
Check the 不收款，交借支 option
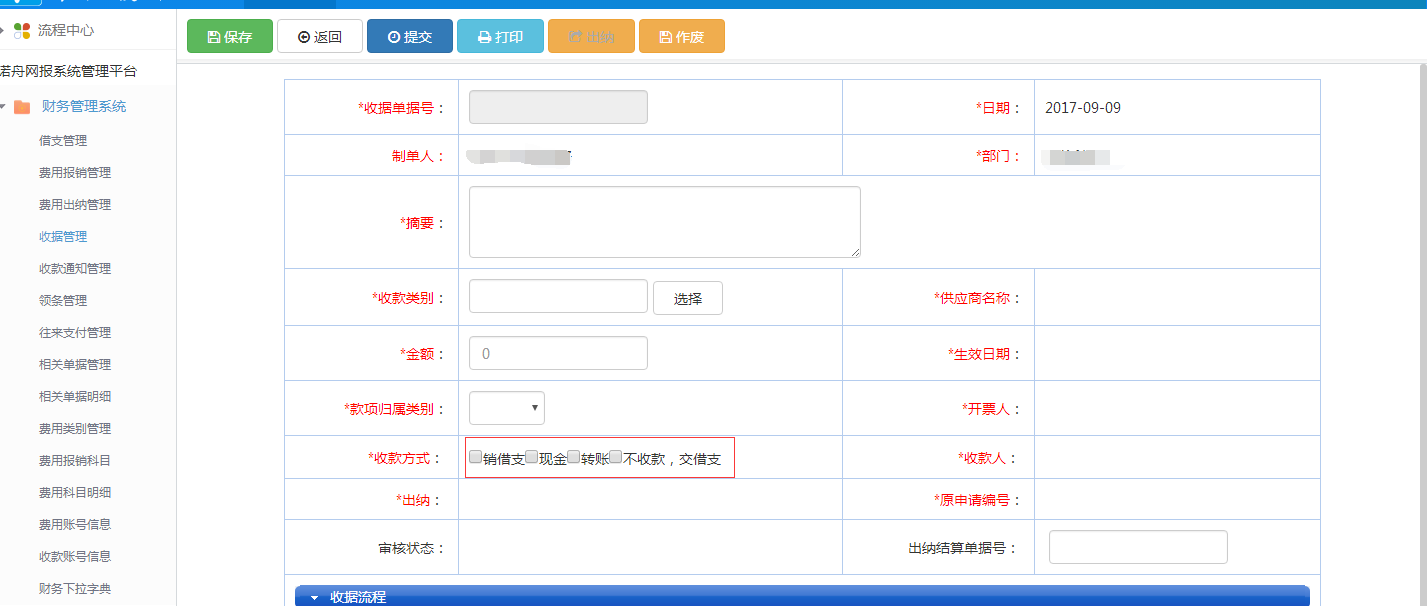point(617,456)
